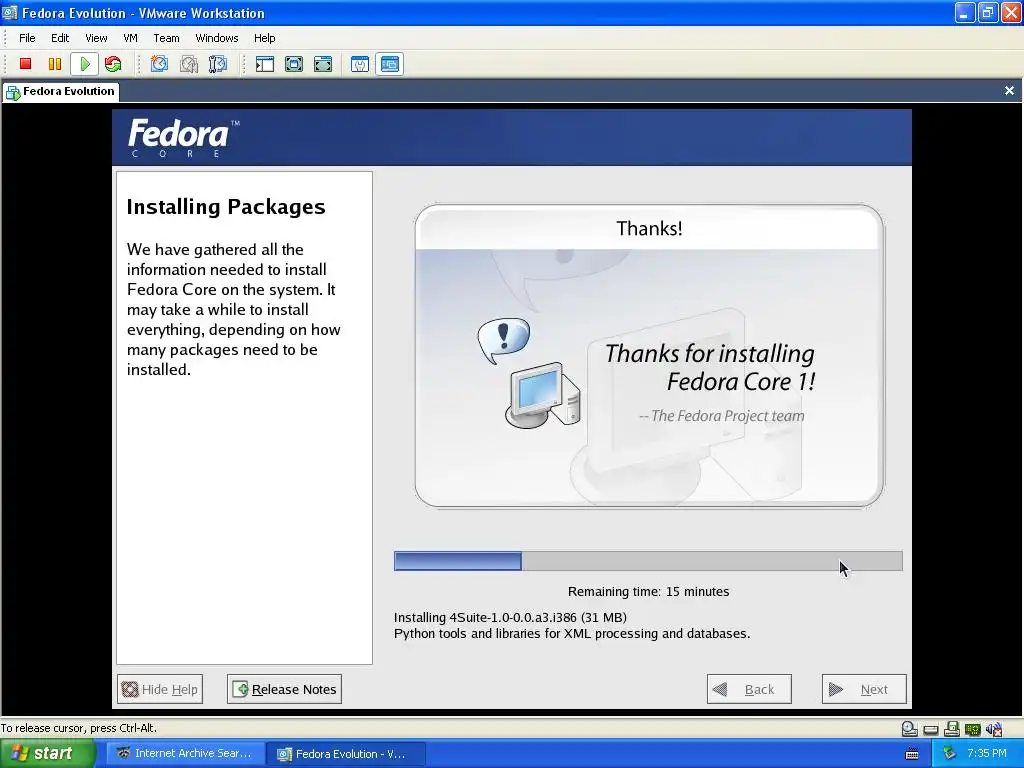Click the hard disk device status icon

point(931,729)
